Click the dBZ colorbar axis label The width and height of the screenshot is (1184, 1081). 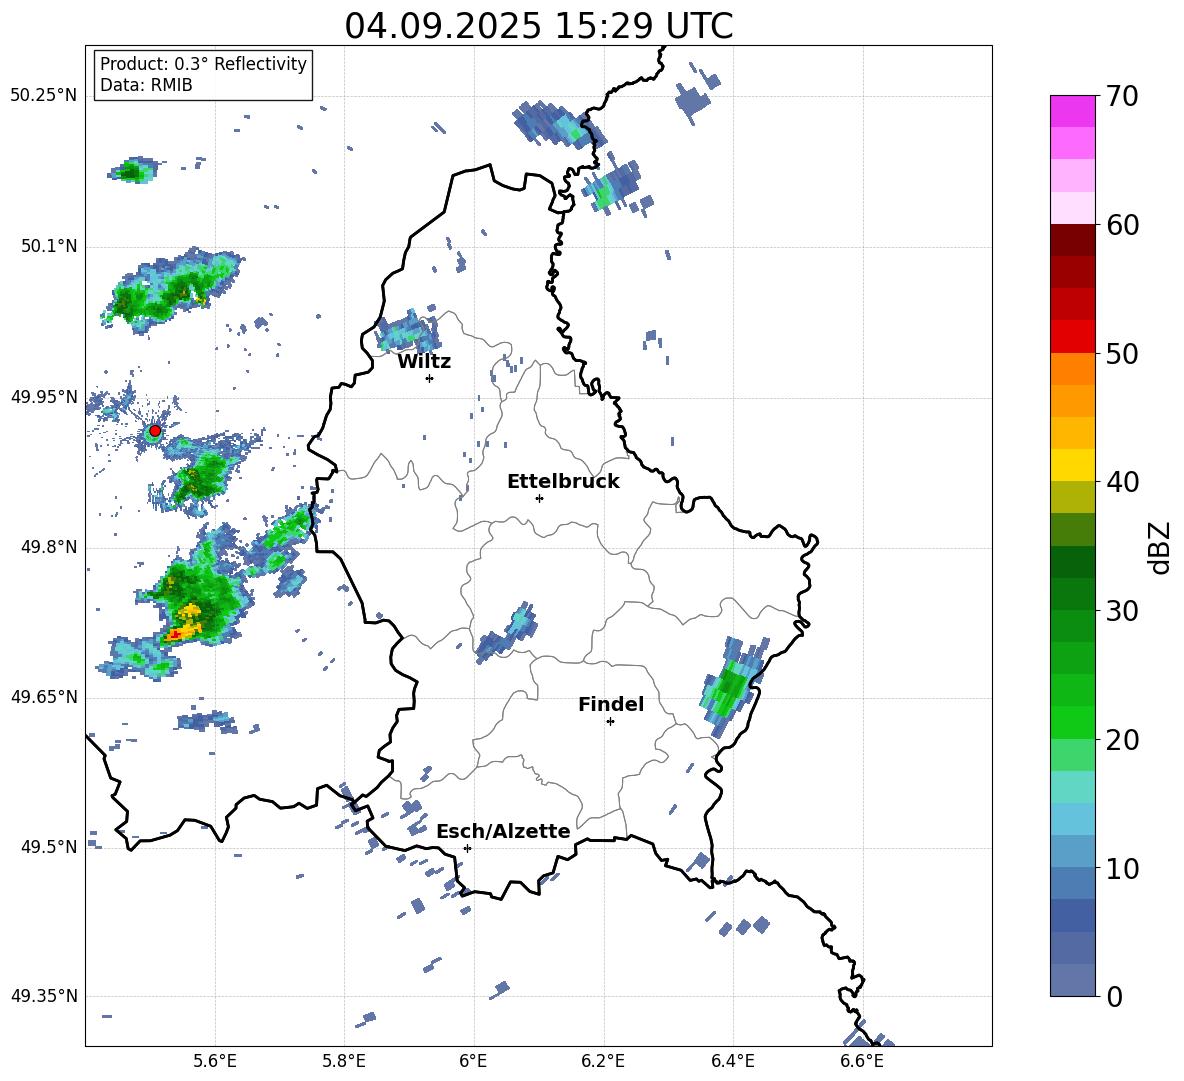(x=1159, y=547)
